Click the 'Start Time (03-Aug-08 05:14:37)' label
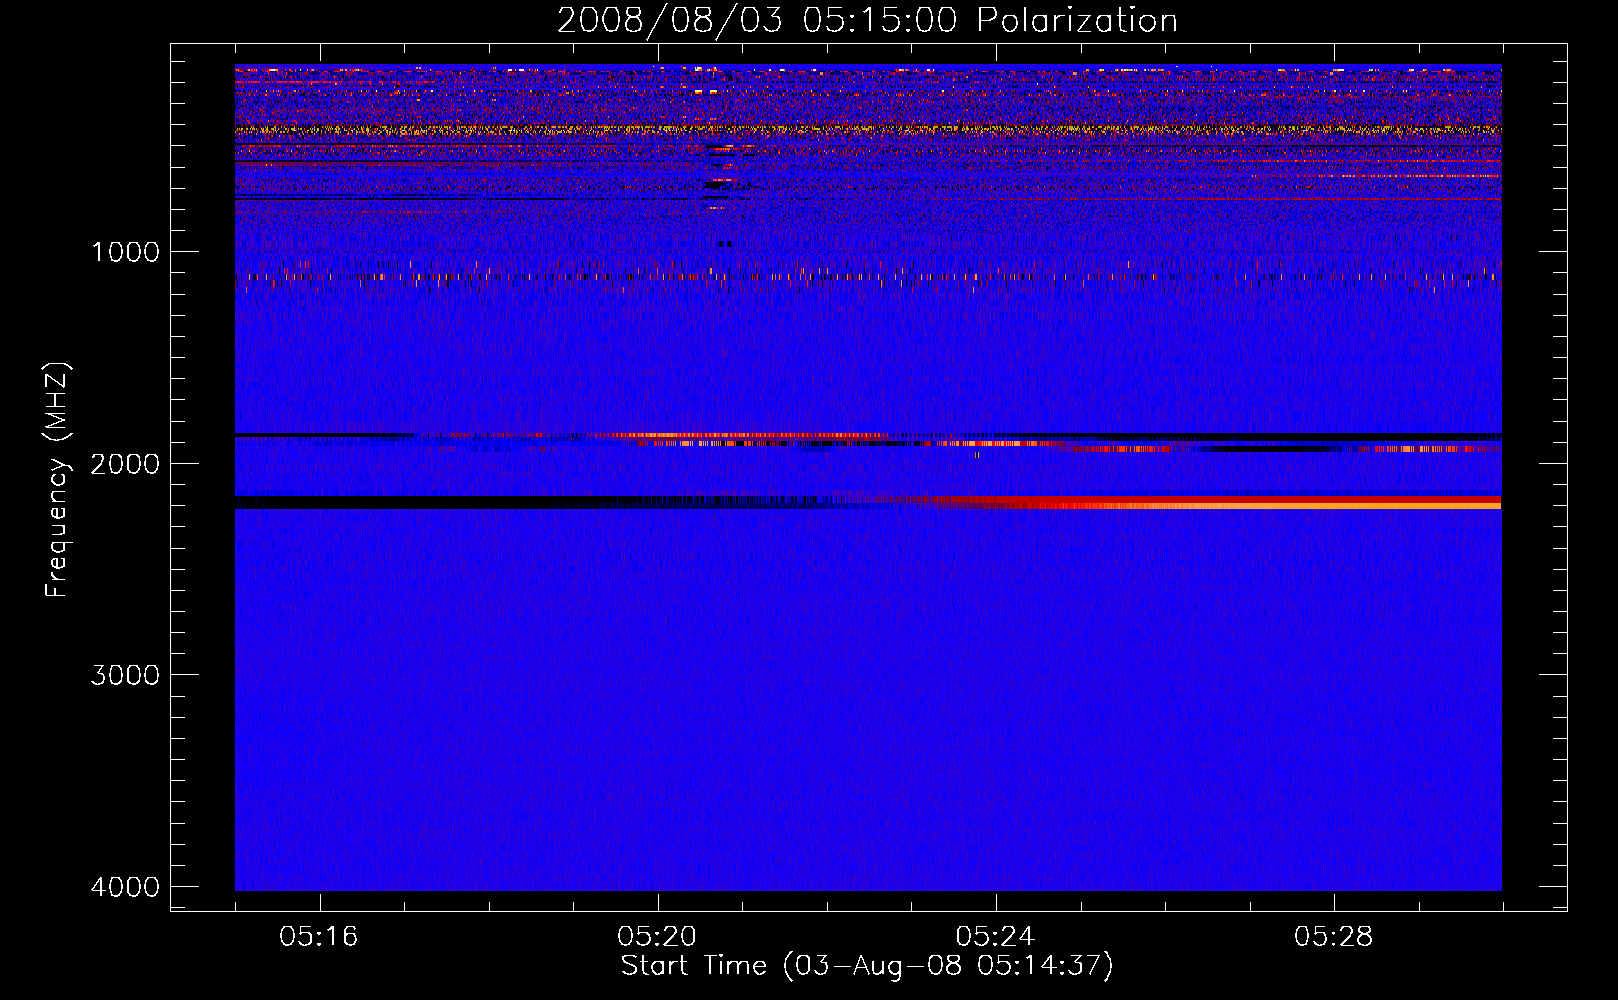The image size is (1618, 1000). (867, 966)
